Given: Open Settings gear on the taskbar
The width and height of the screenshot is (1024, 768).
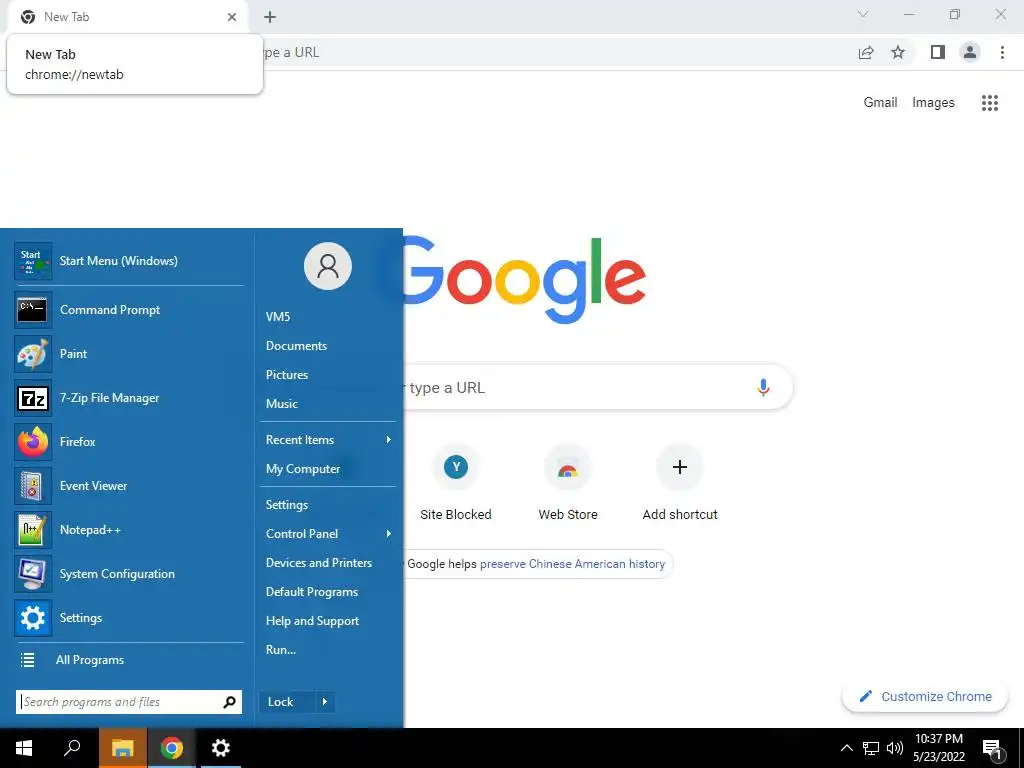Looking at the screenshot, I should (x=221, y=748).
